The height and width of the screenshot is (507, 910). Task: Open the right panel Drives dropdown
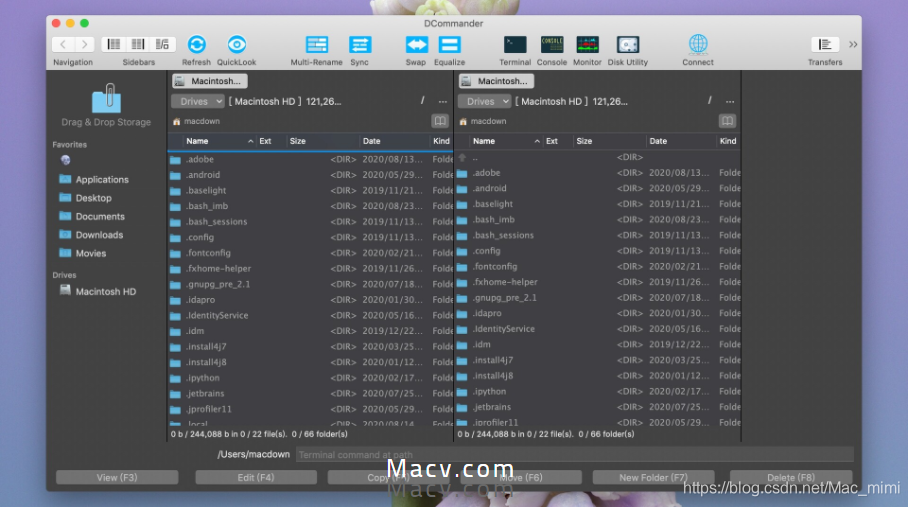point(485,102)
